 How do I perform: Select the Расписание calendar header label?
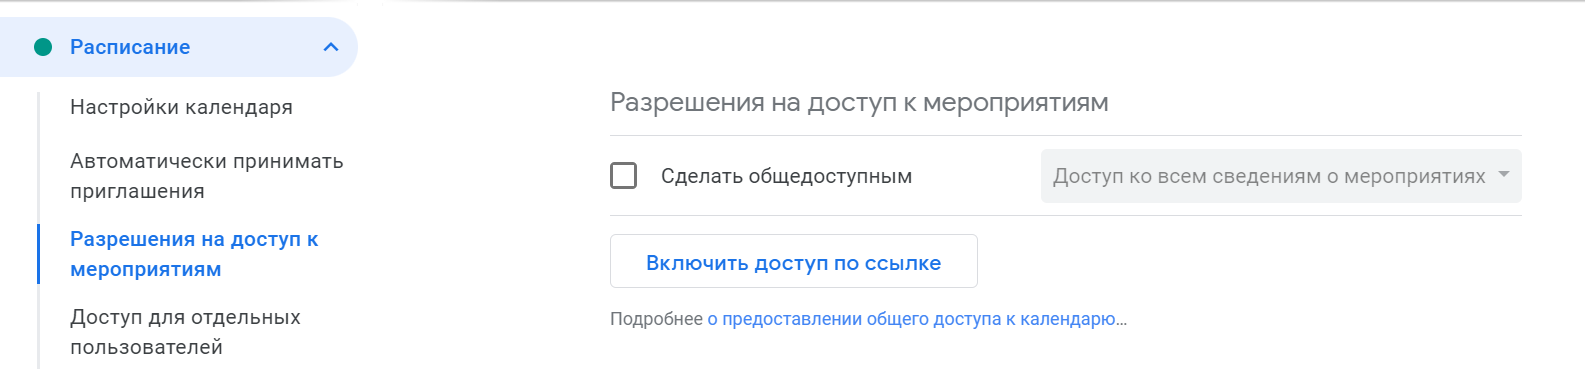(130, 47)
